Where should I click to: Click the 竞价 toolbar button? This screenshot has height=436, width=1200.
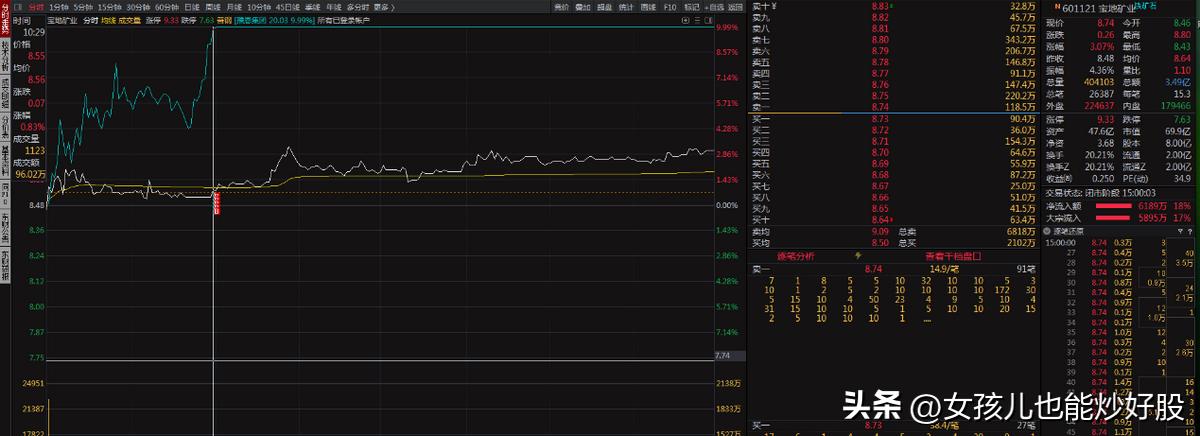tap(563, 7)
